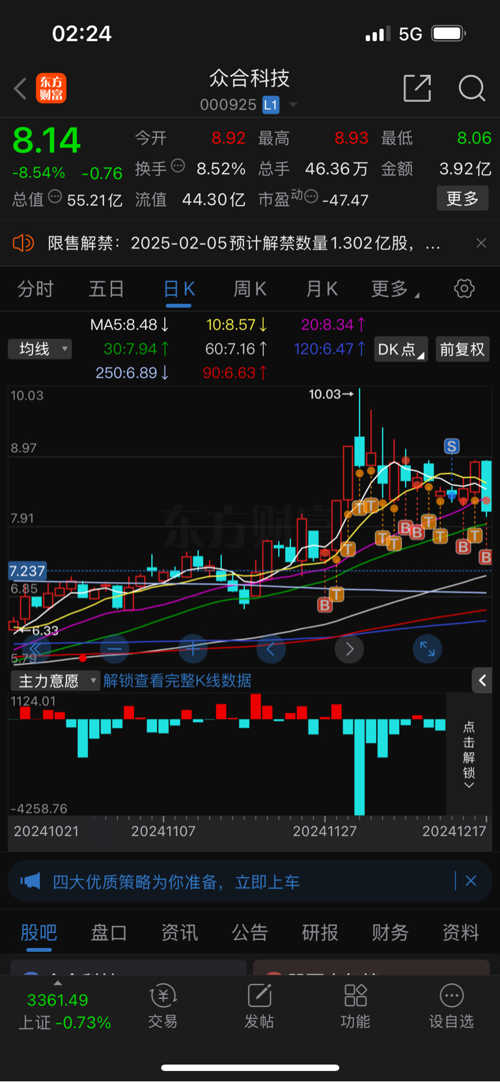Screen dimensions: 500x1082
Task: Select the 盘口 tab
Action: 109,933
